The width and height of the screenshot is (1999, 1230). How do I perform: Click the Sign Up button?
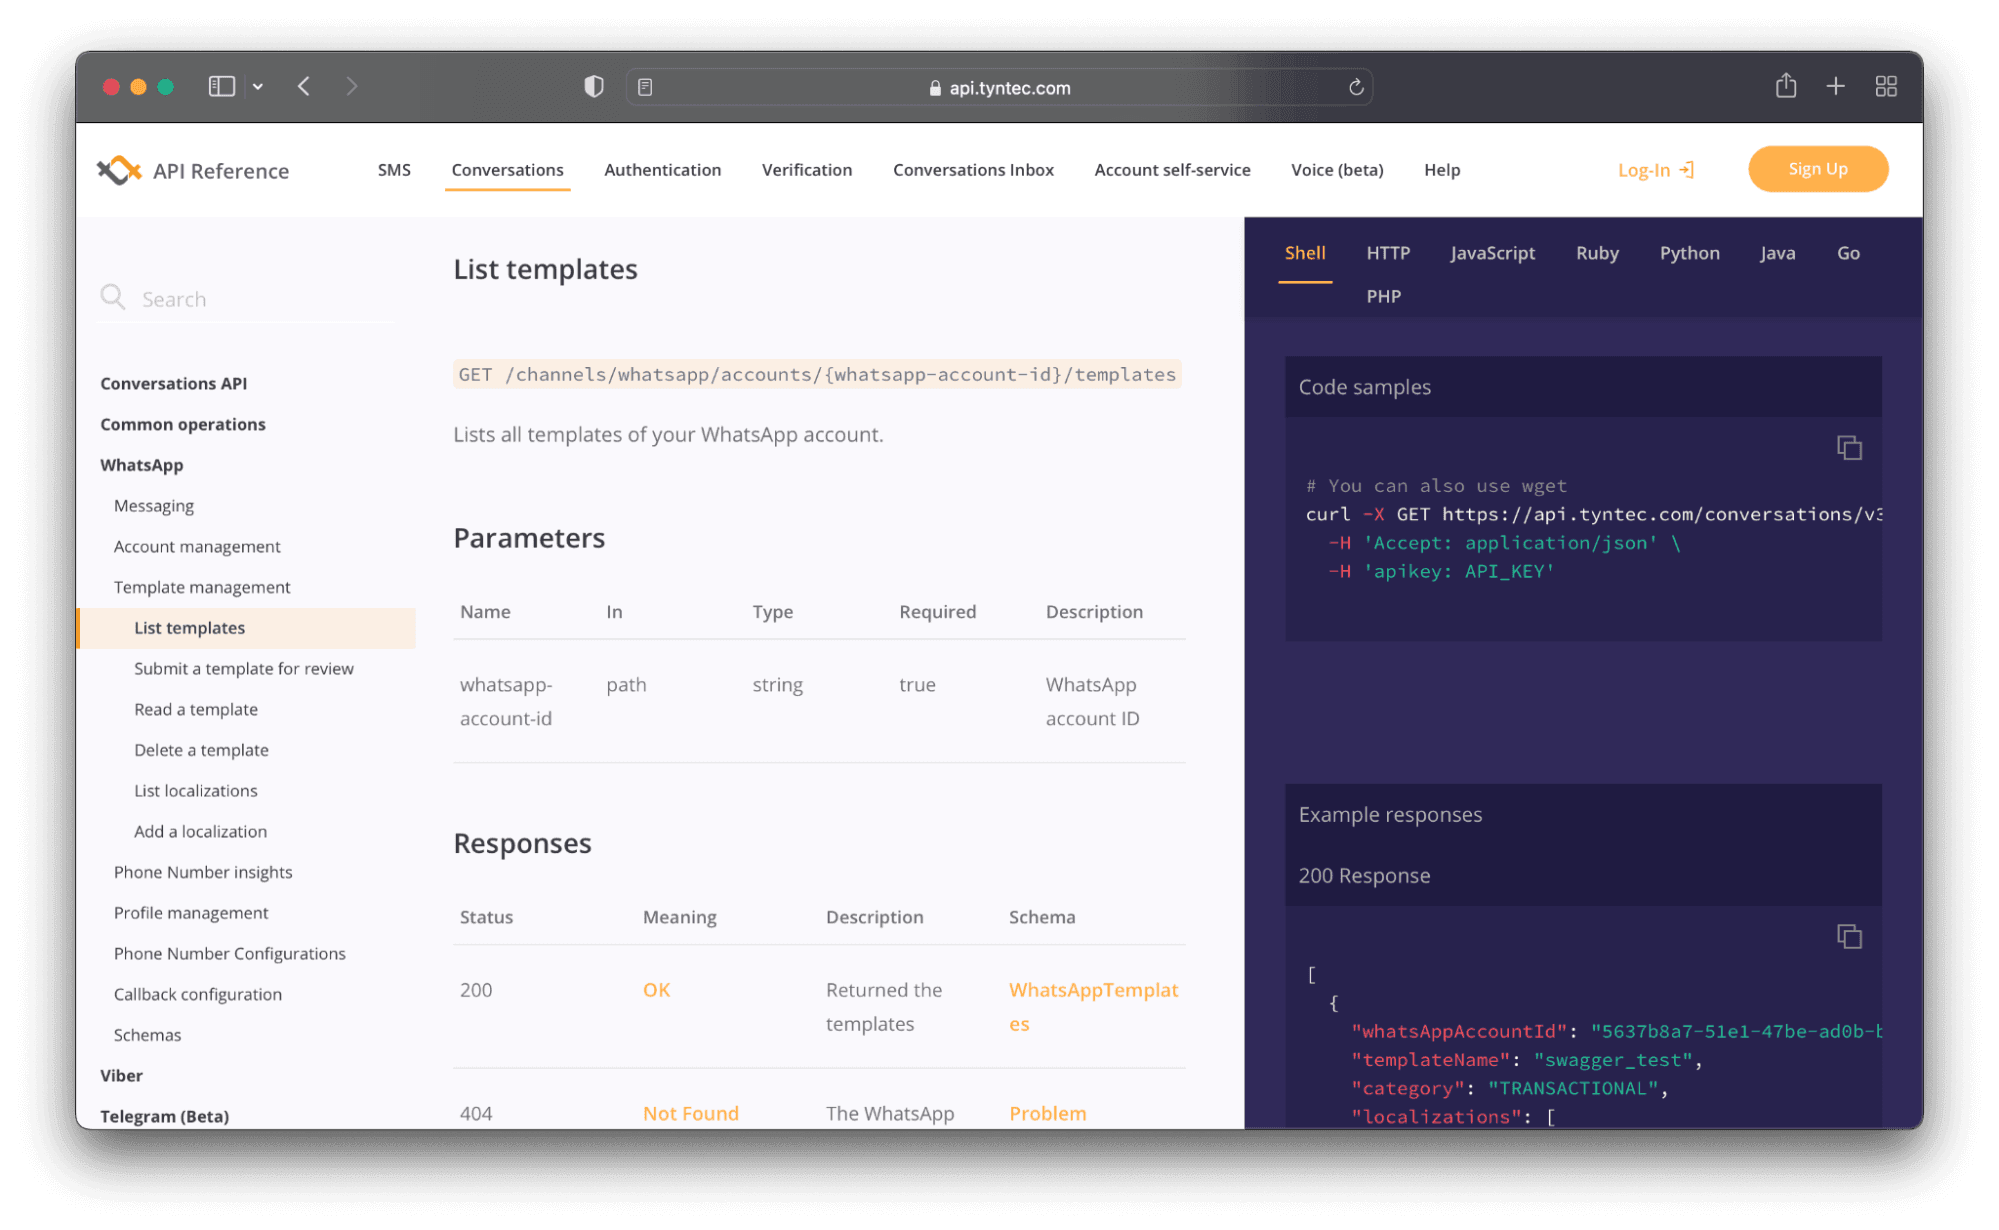(x=1817, y=168)
